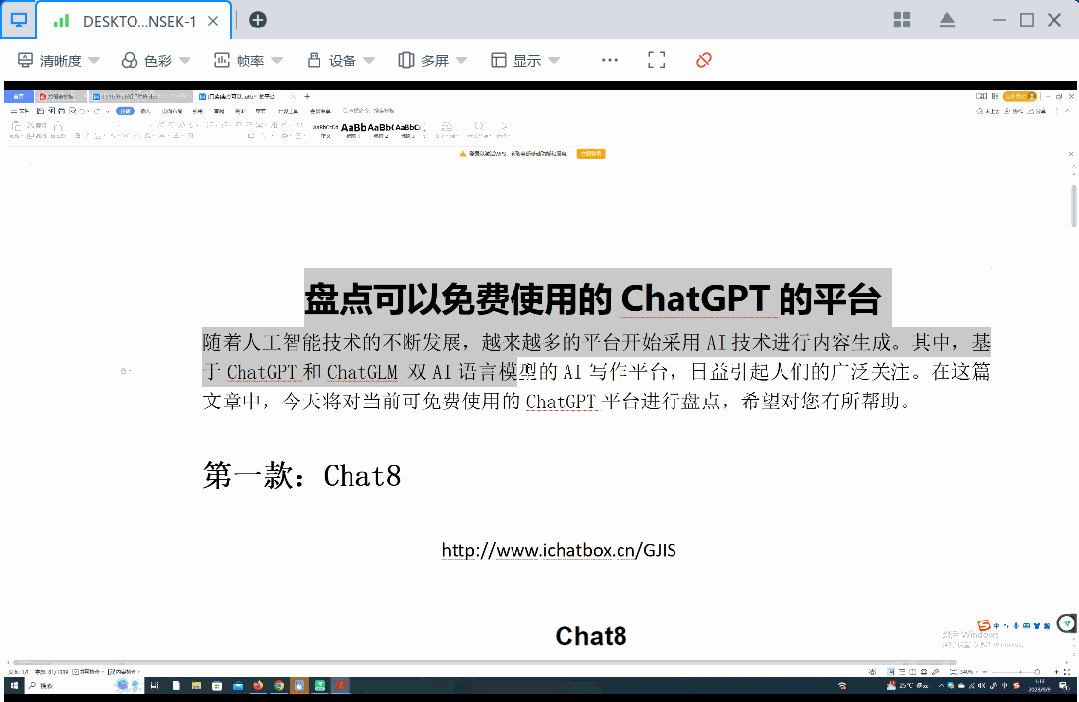Click the three-dots more options button
1079x702 pixels.
point(610,61)
